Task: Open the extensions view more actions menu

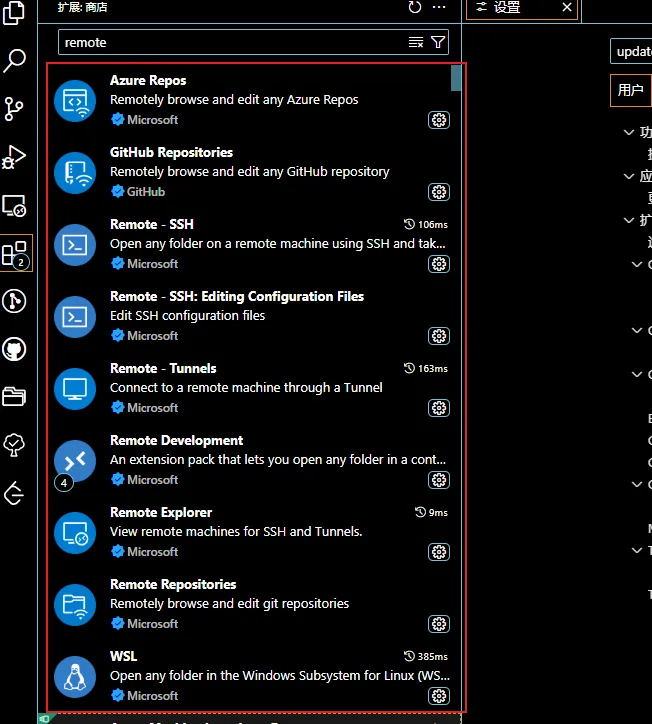Action: click(x=439, y=7)
